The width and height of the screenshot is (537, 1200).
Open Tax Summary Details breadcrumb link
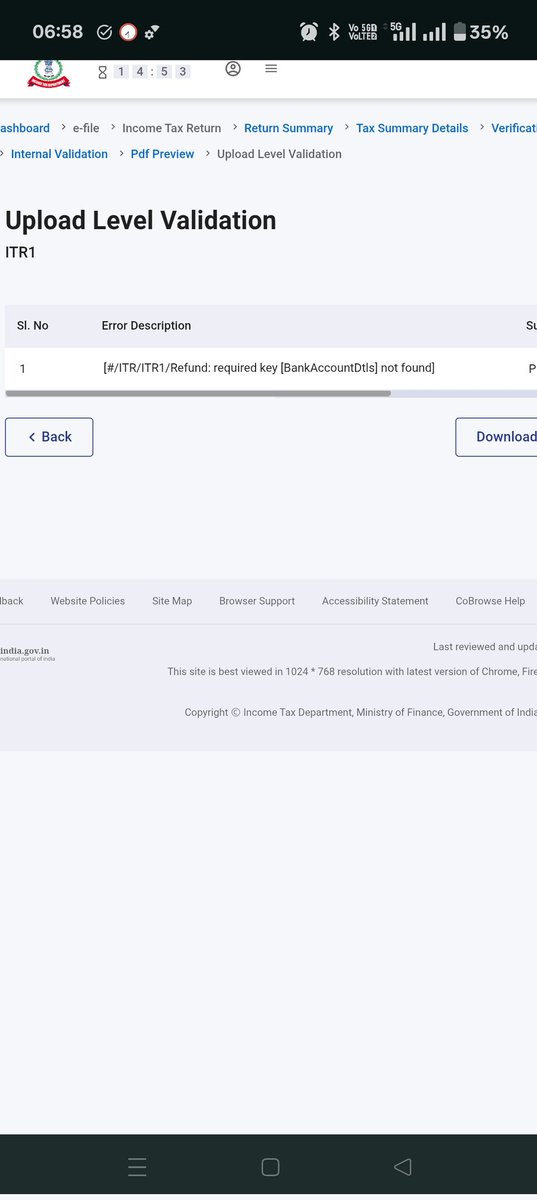(412, 128)
